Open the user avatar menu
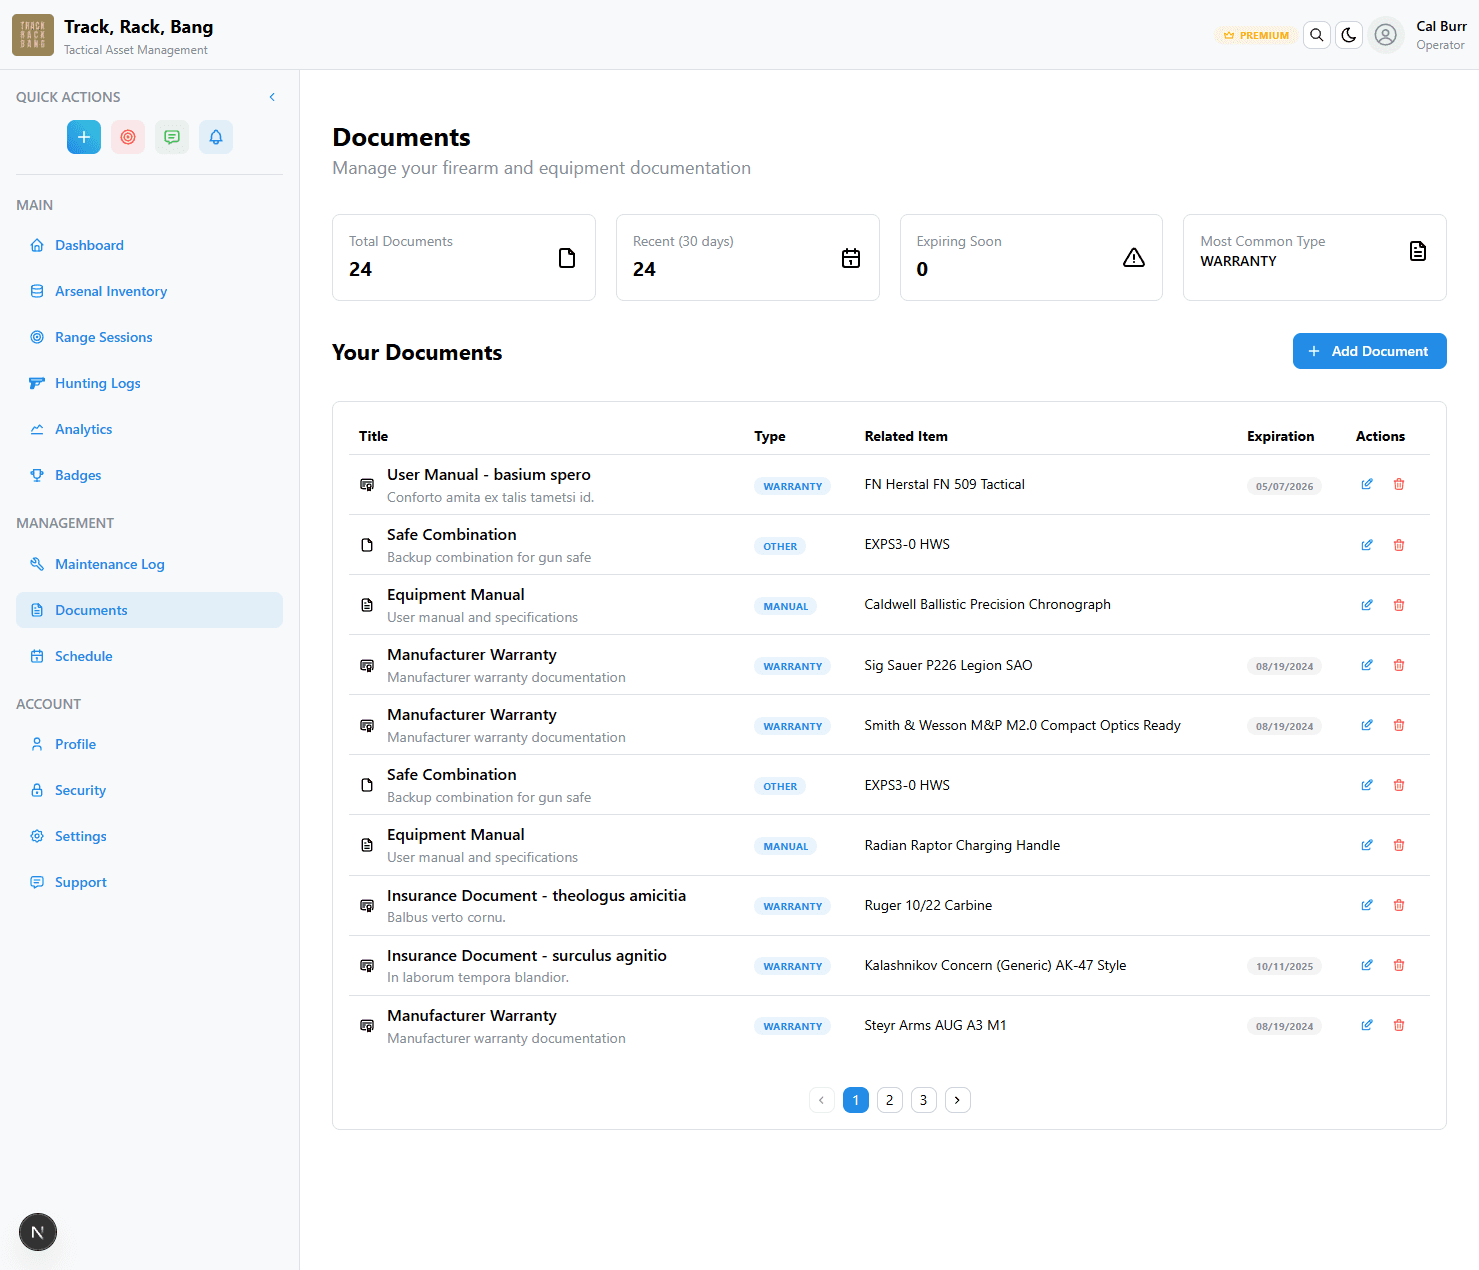1479x1270 pixels. click(x=1385, y=35)
